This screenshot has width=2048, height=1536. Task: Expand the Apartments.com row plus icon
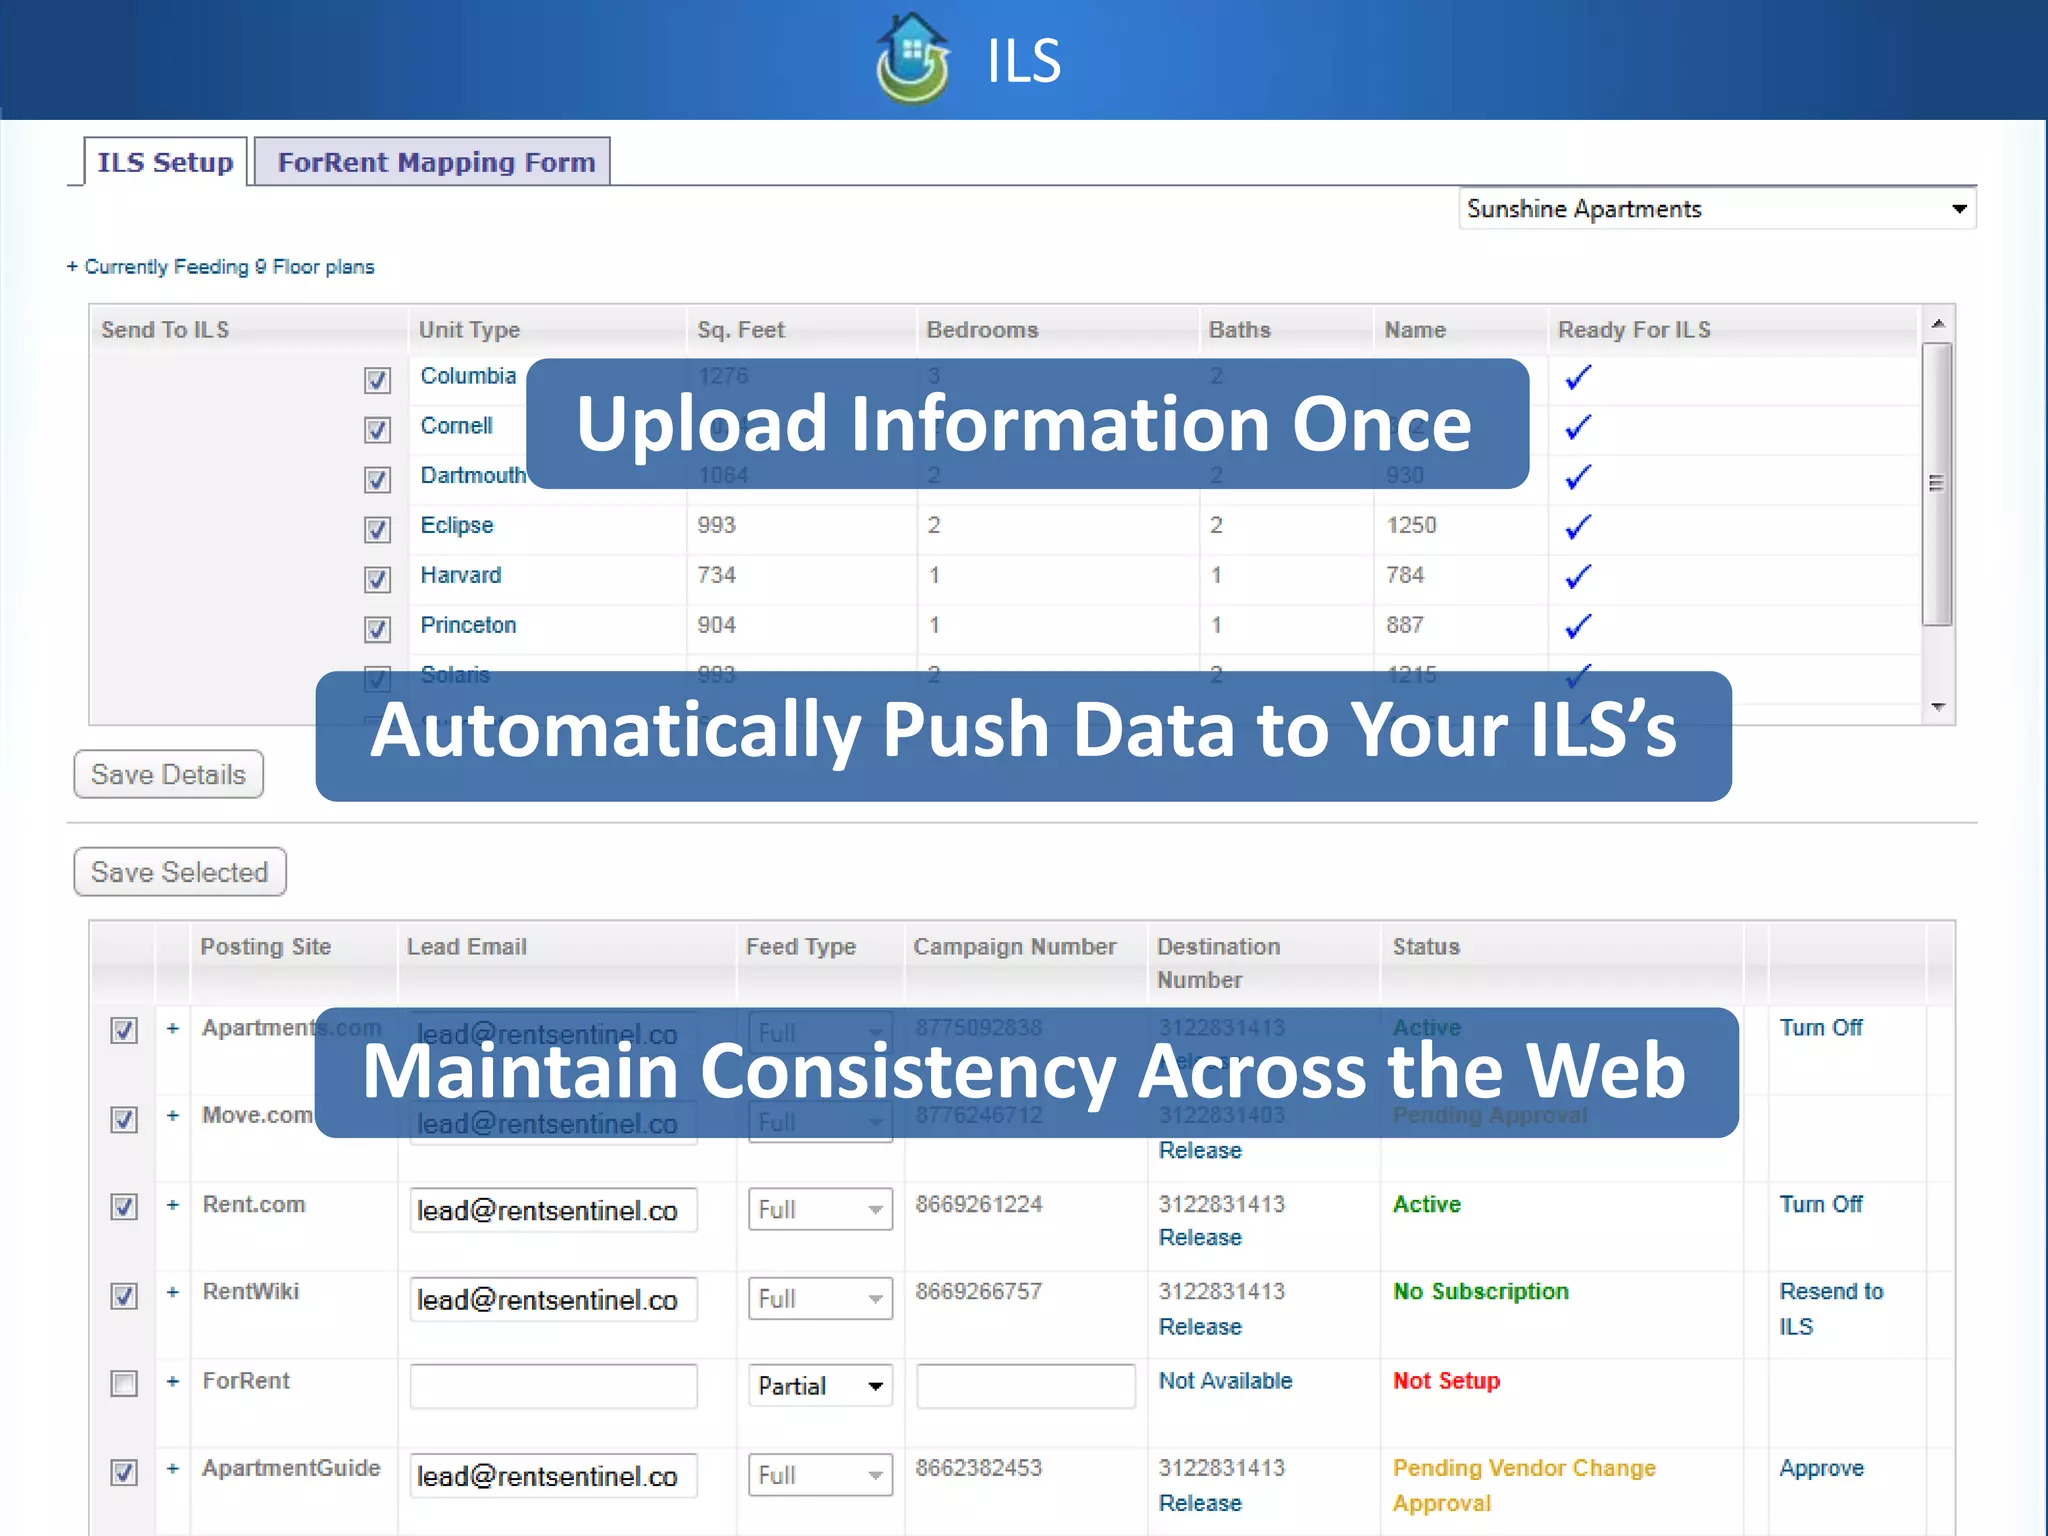tap(173, 1028)
